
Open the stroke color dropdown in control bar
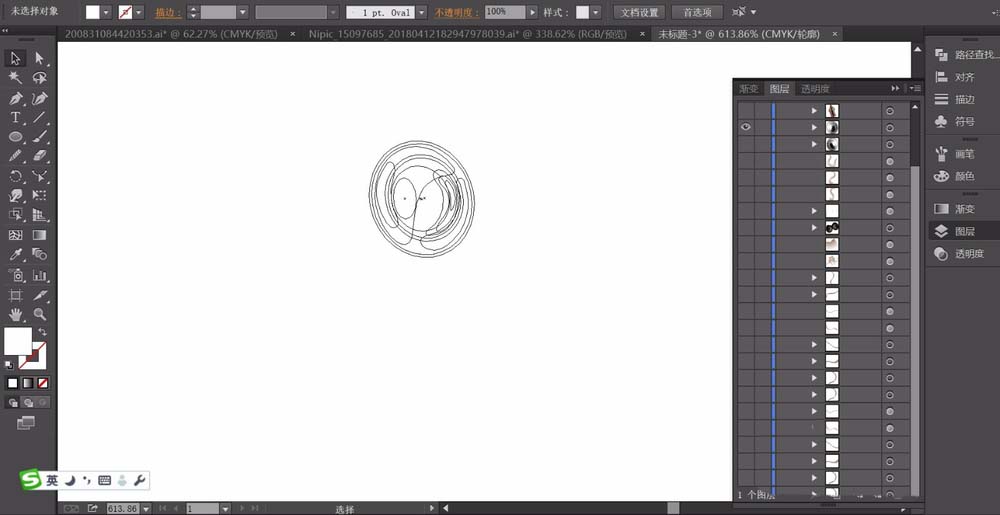[138, 12]
